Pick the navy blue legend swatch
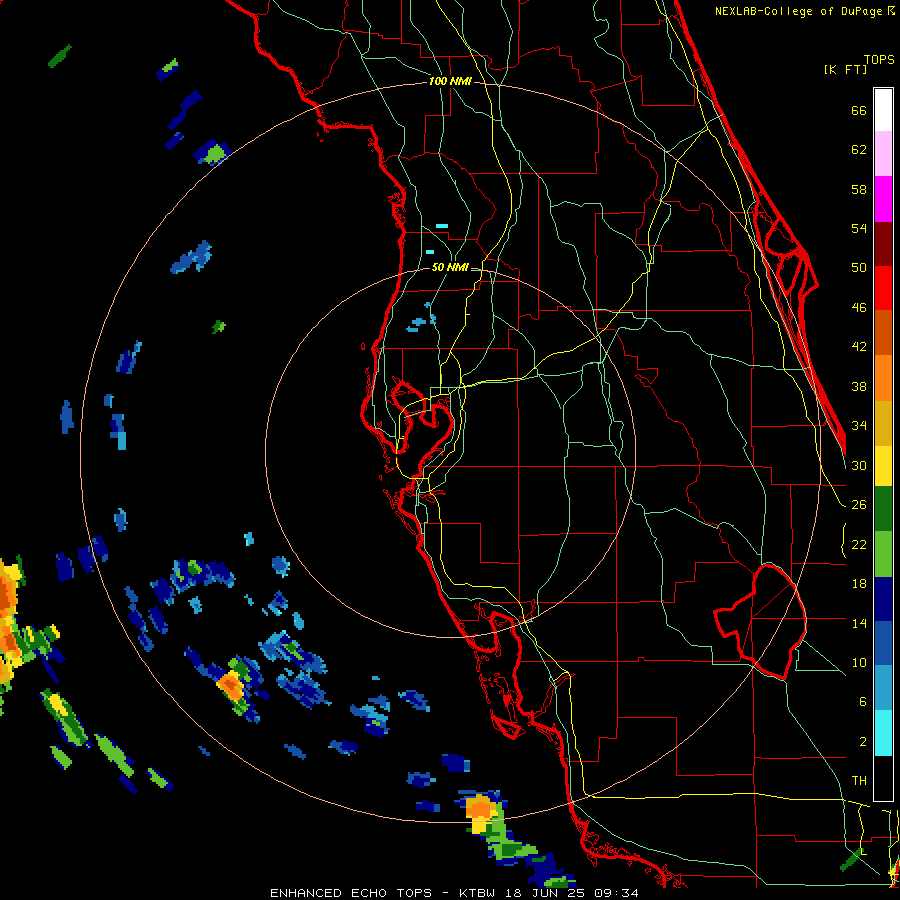900x900 pixels. click(x=883, y=599)
